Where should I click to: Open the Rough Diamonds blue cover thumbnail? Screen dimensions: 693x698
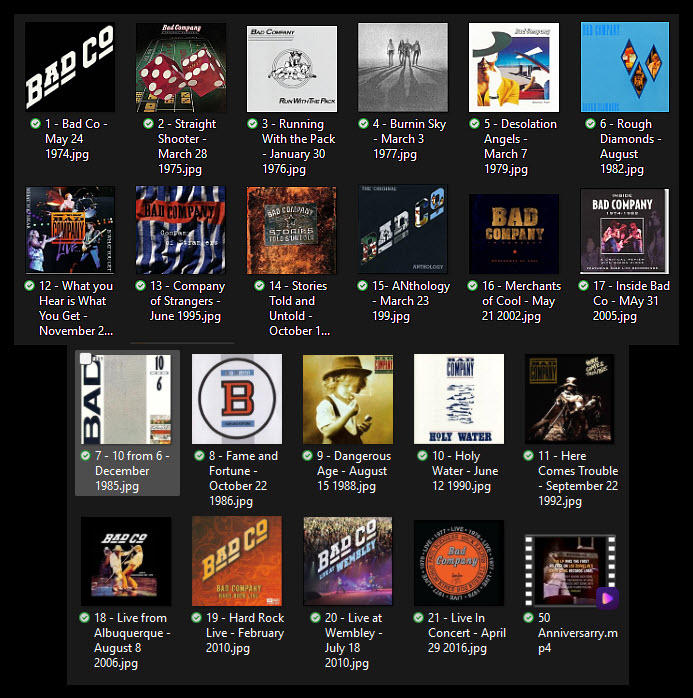(x=625, y=67)
